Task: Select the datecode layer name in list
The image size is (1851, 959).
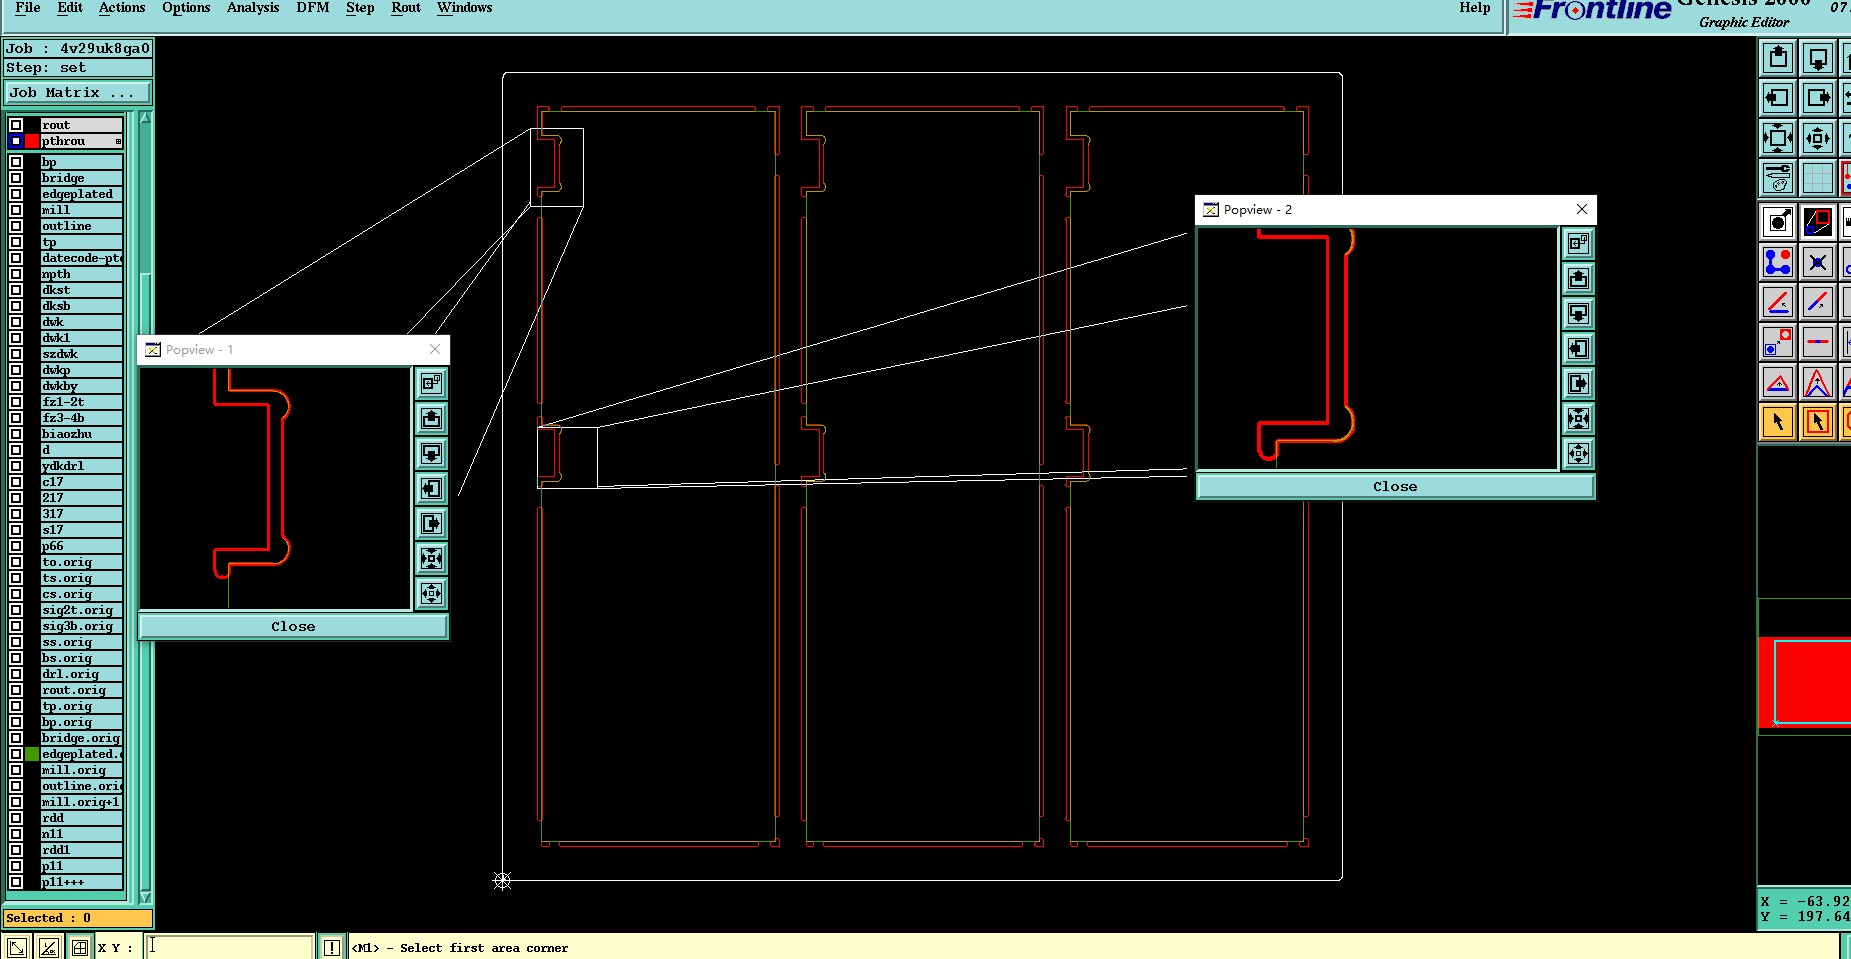Action: [81, 258]
